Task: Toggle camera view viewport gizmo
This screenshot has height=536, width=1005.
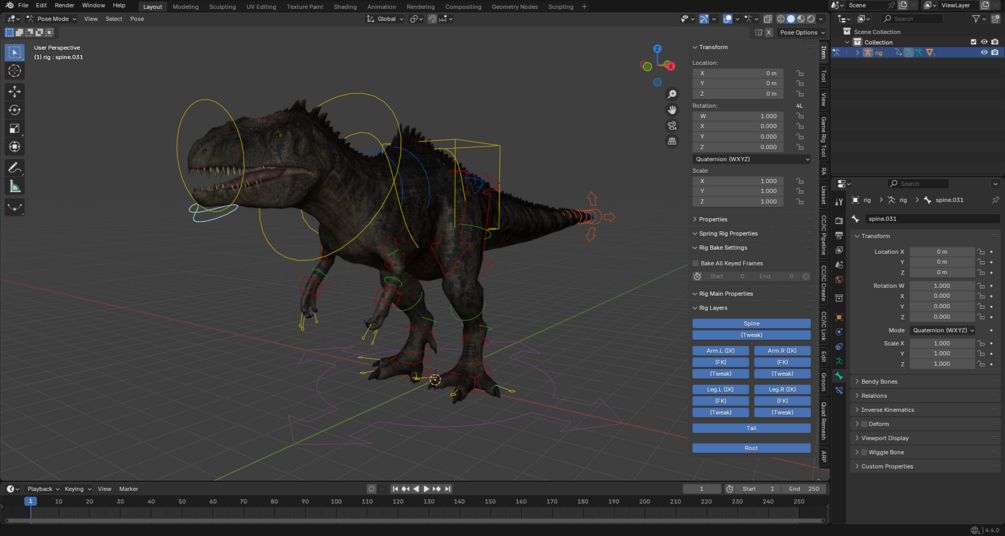Action: pos(672,125)
